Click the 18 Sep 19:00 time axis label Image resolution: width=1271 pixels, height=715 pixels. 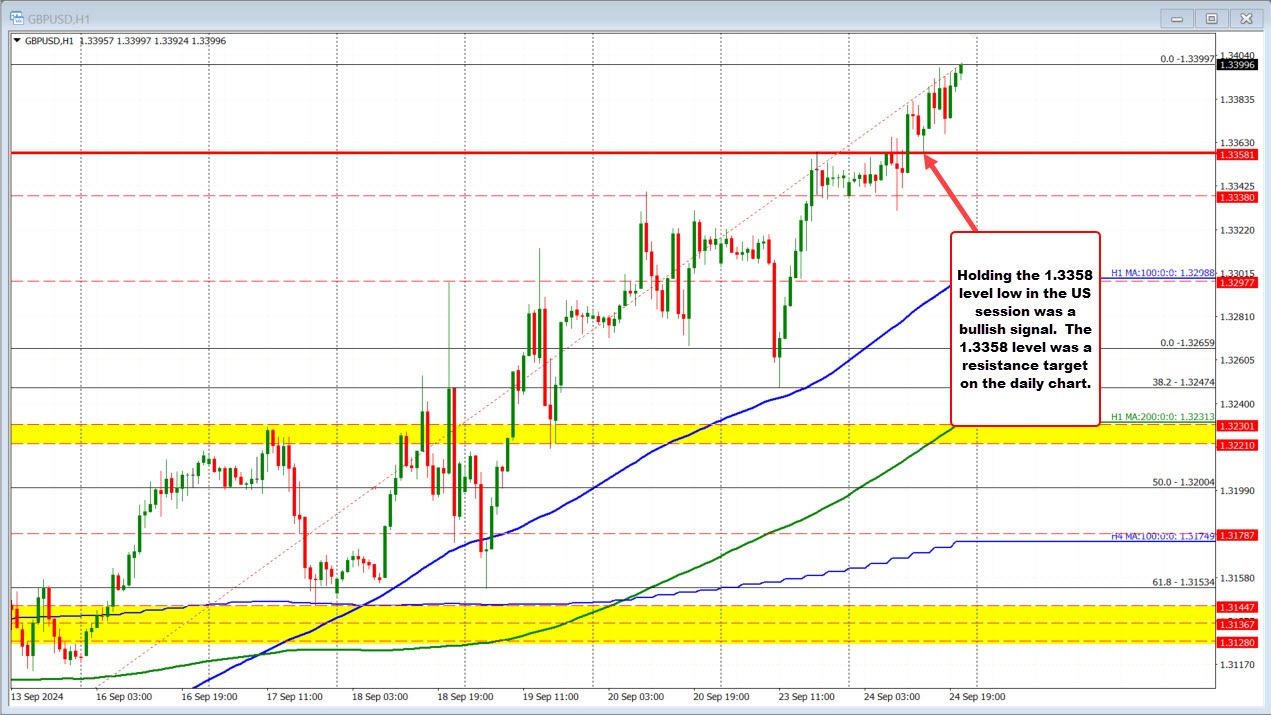click(x=467, y=696)
